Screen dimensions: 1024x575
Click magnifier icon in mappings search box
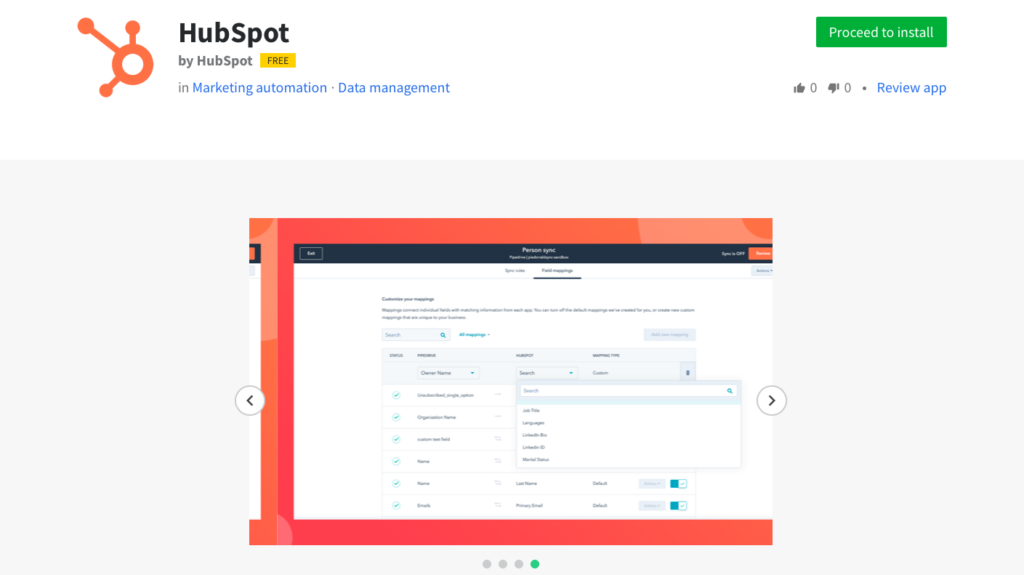pyautogui.click(x=443, y=335)
